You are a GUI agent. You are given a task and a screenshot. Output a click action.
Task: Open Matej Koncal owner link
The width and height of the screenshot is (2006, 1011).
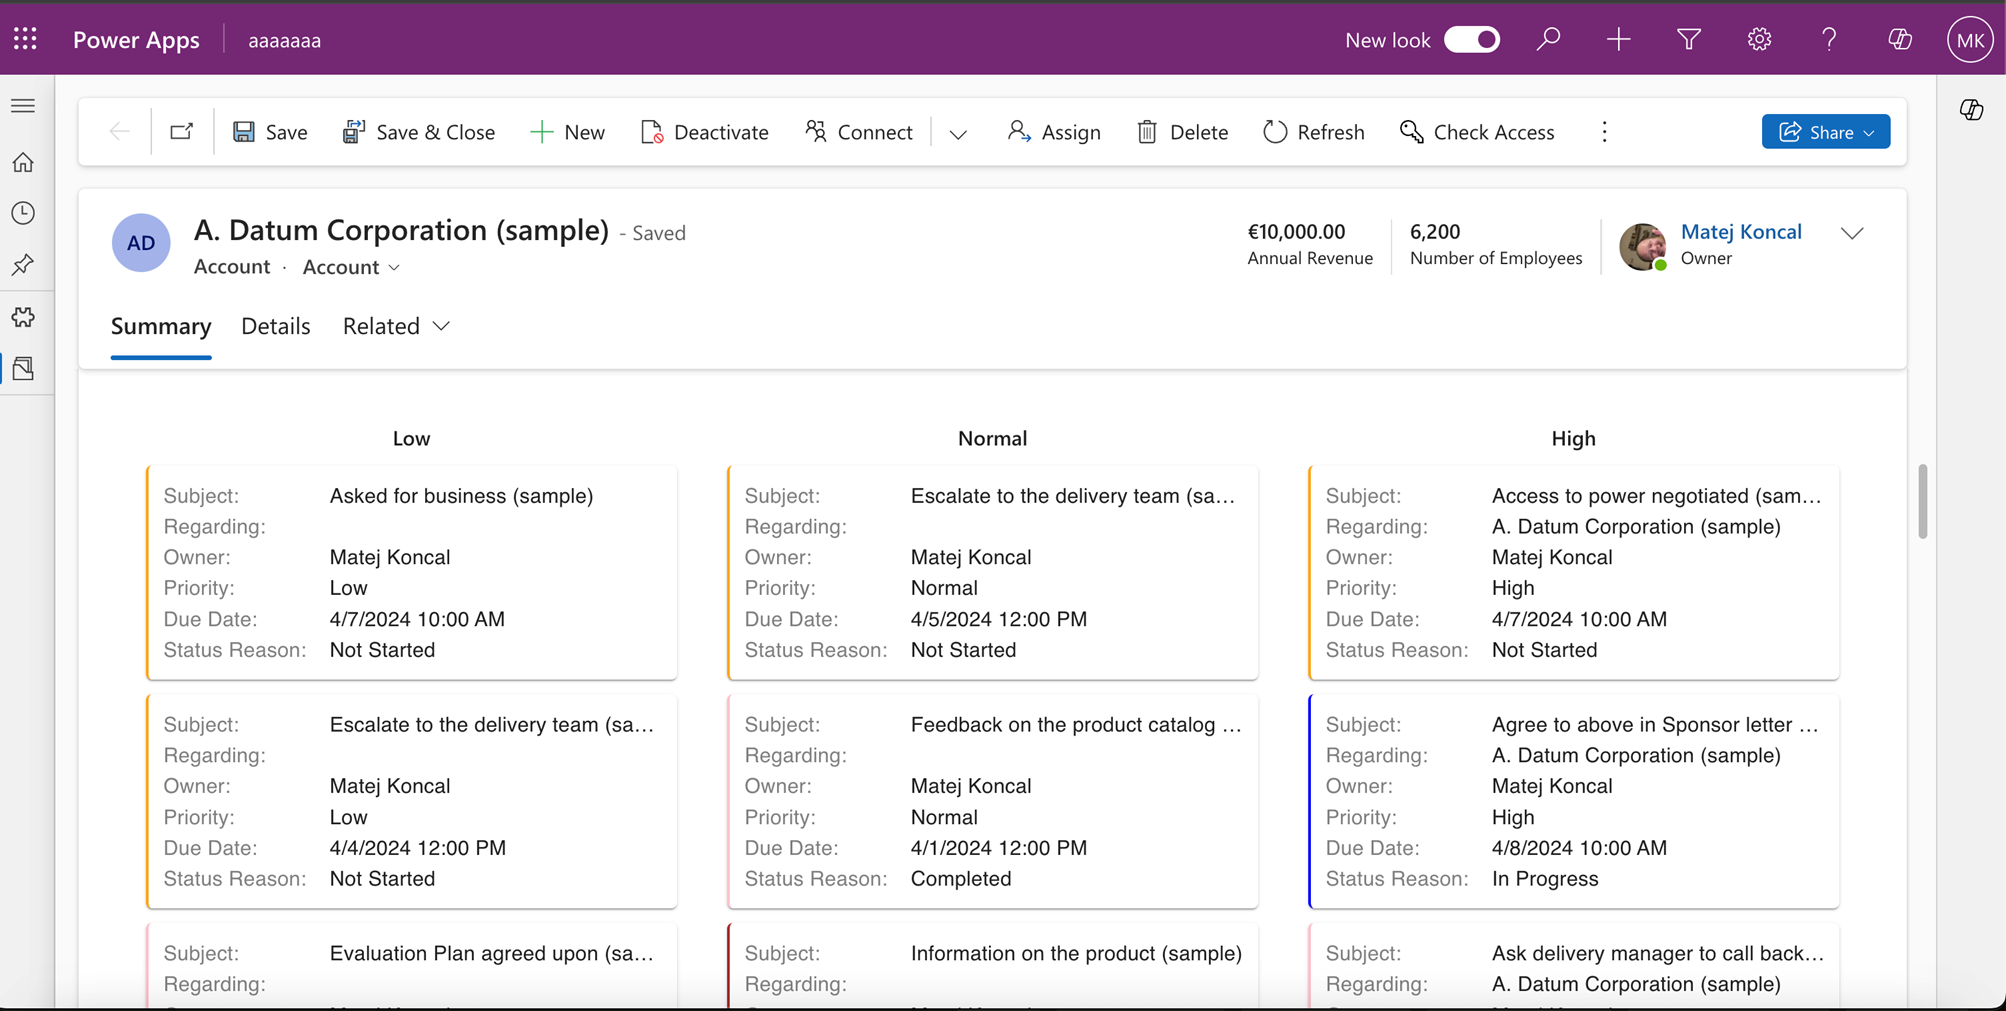pyautogui.click(x=1740, y=231)
